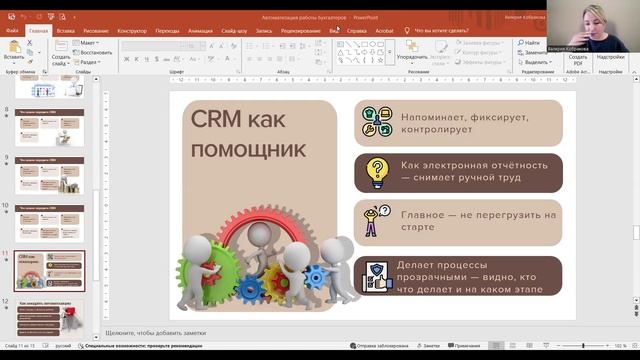Screen dimensions: 640x360
Task: Toggle text shadow (S) formatting
Action: (156, 60)
